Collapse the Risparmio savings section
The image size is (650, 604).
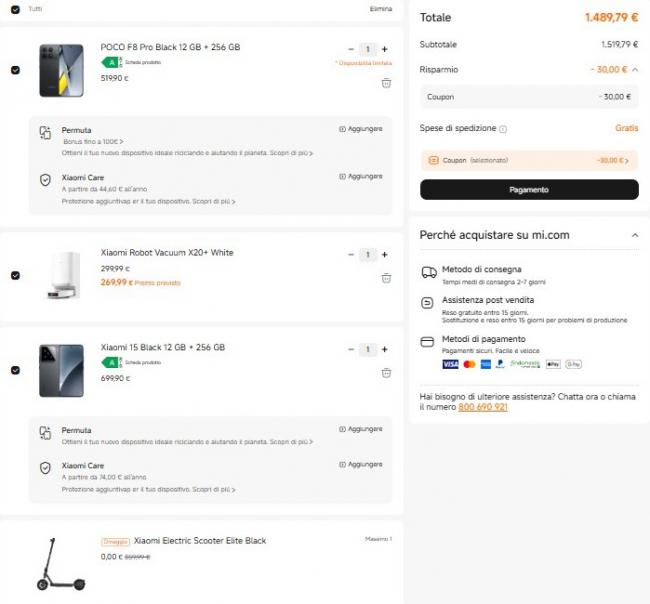633,70
